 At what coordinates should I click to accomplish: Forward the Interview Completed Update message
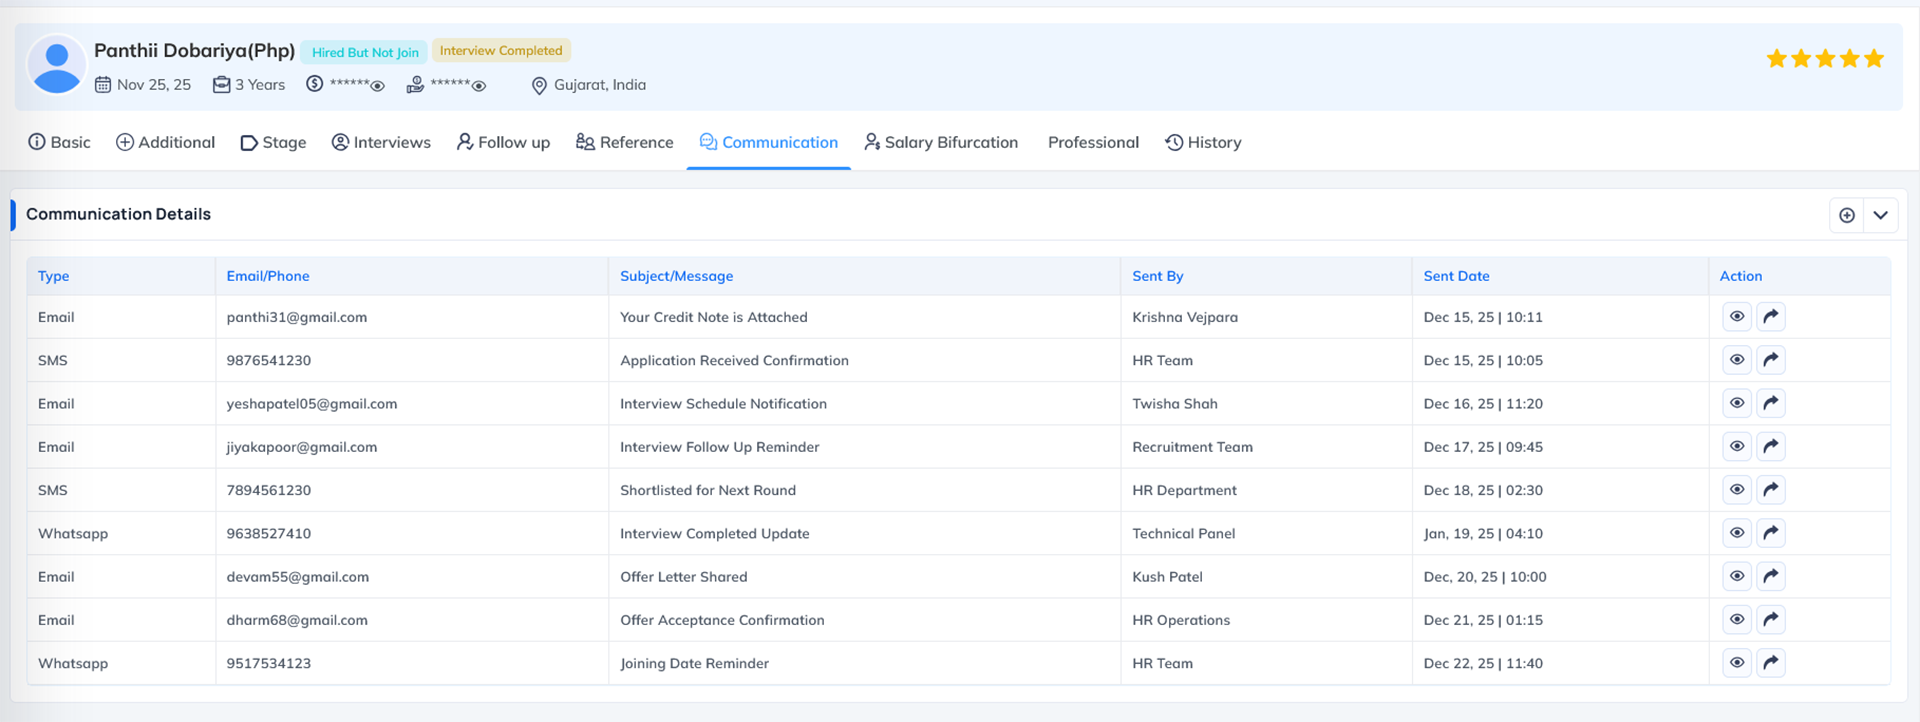point(1770,533)
